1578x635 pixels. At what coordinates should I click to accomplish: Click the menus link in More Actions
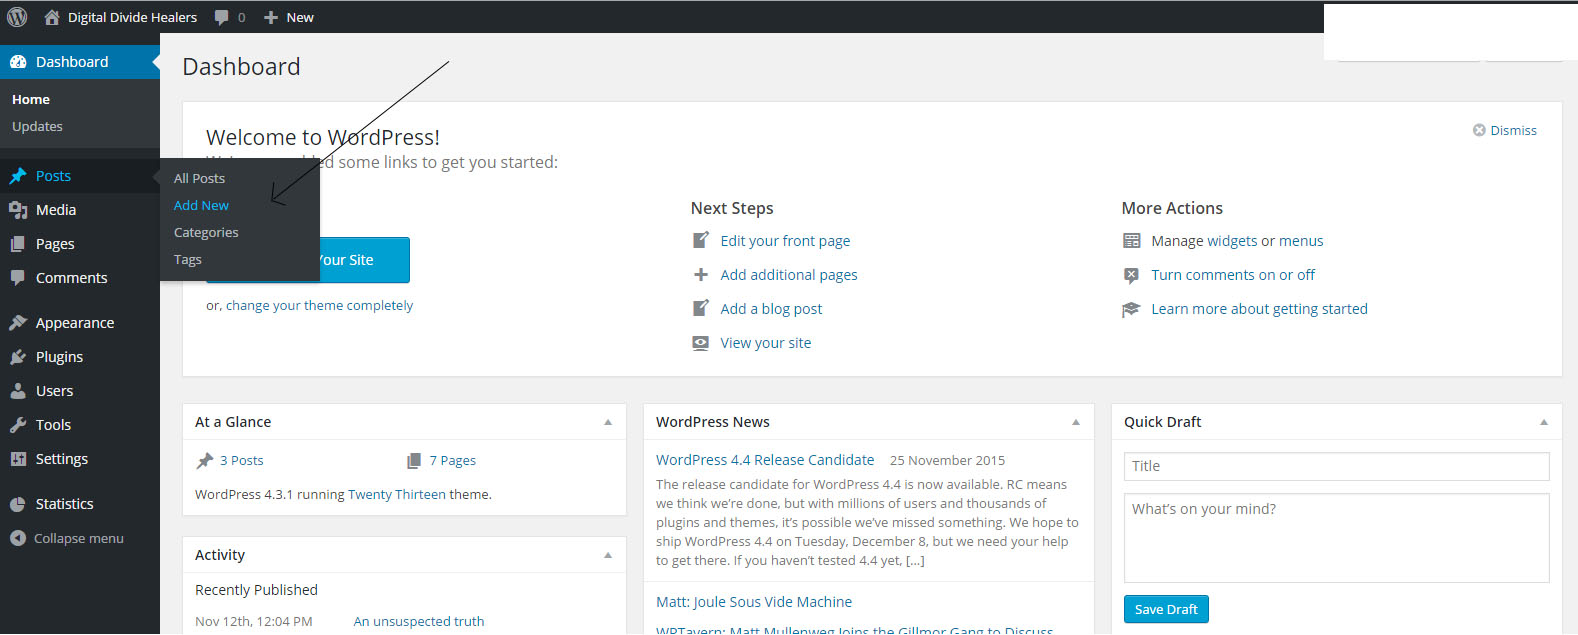point(1301,241)
